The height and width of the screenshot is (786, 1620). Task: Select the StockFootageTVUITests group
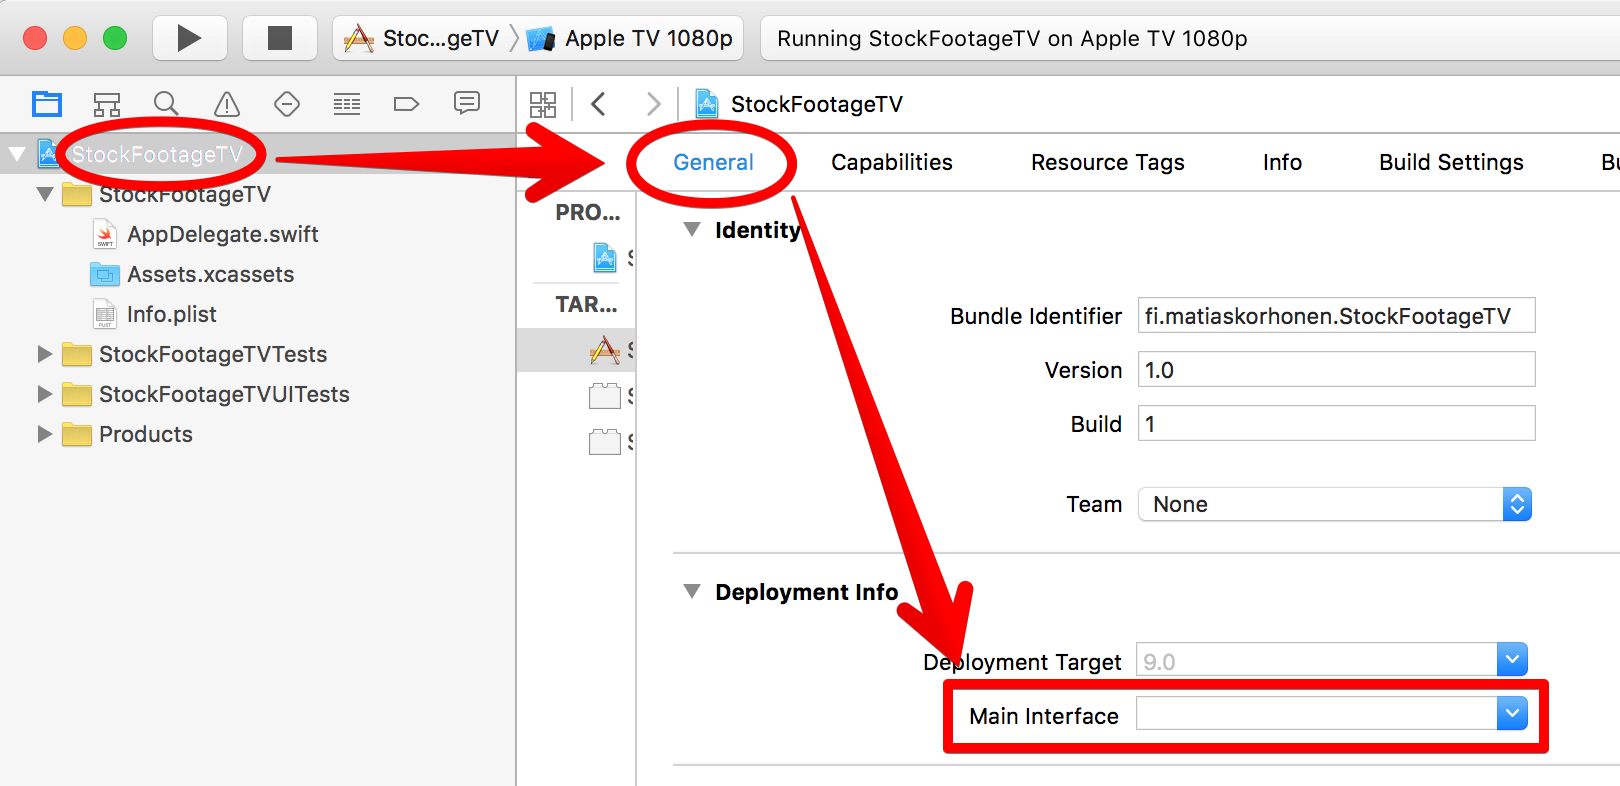(224, 394)
